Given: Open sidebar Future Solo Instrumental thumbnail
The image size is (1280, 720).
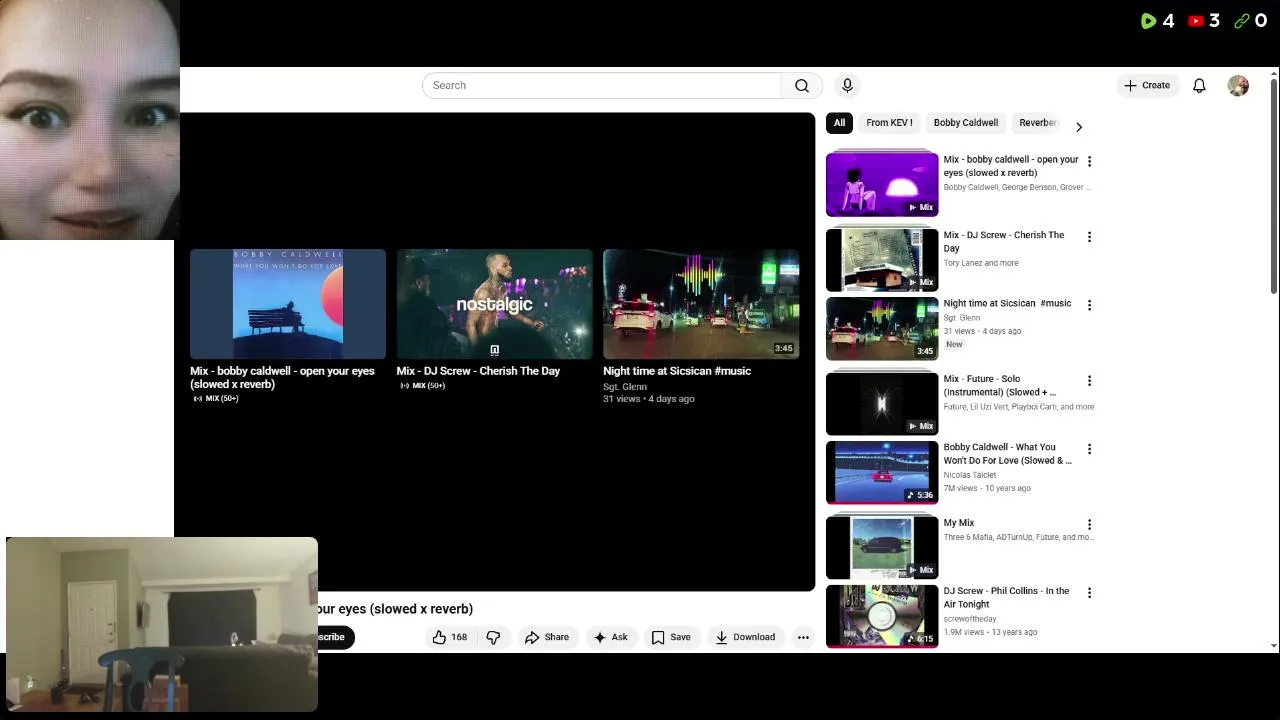Looking at the screenshot, I should tap(882, 404).
